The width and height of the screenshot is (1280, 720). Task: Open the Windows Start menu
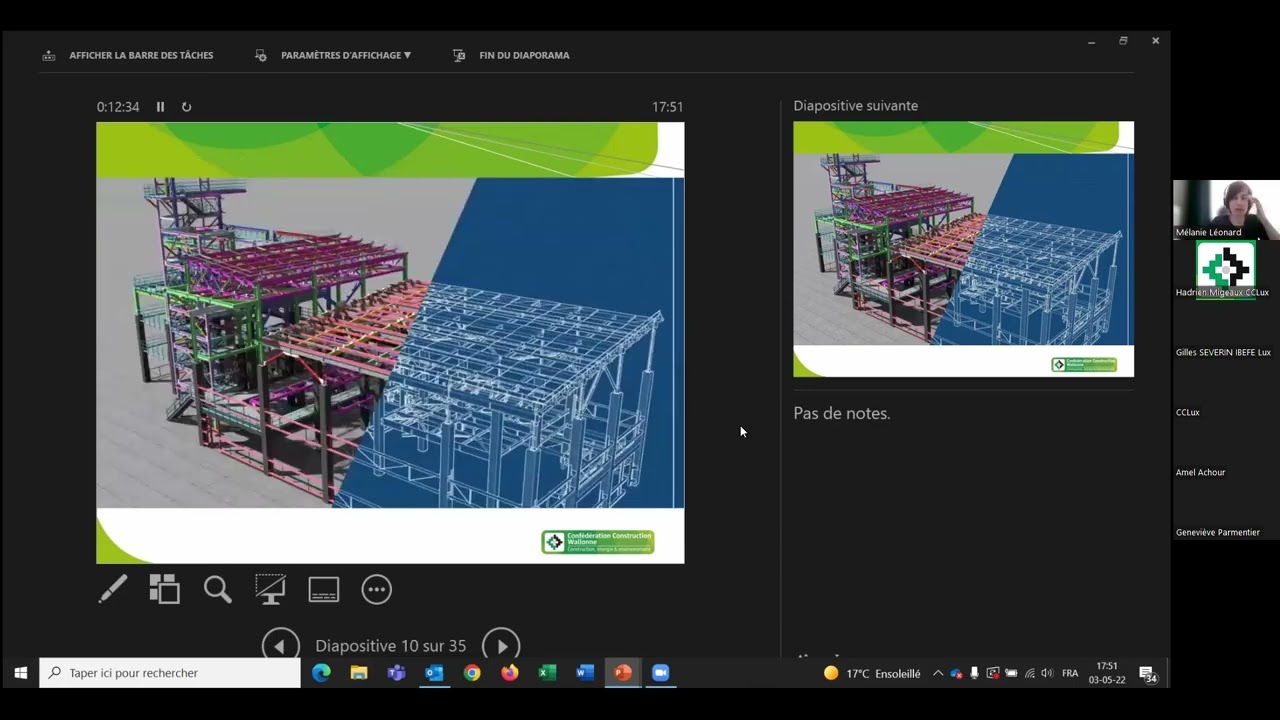(x=20, y=673)
